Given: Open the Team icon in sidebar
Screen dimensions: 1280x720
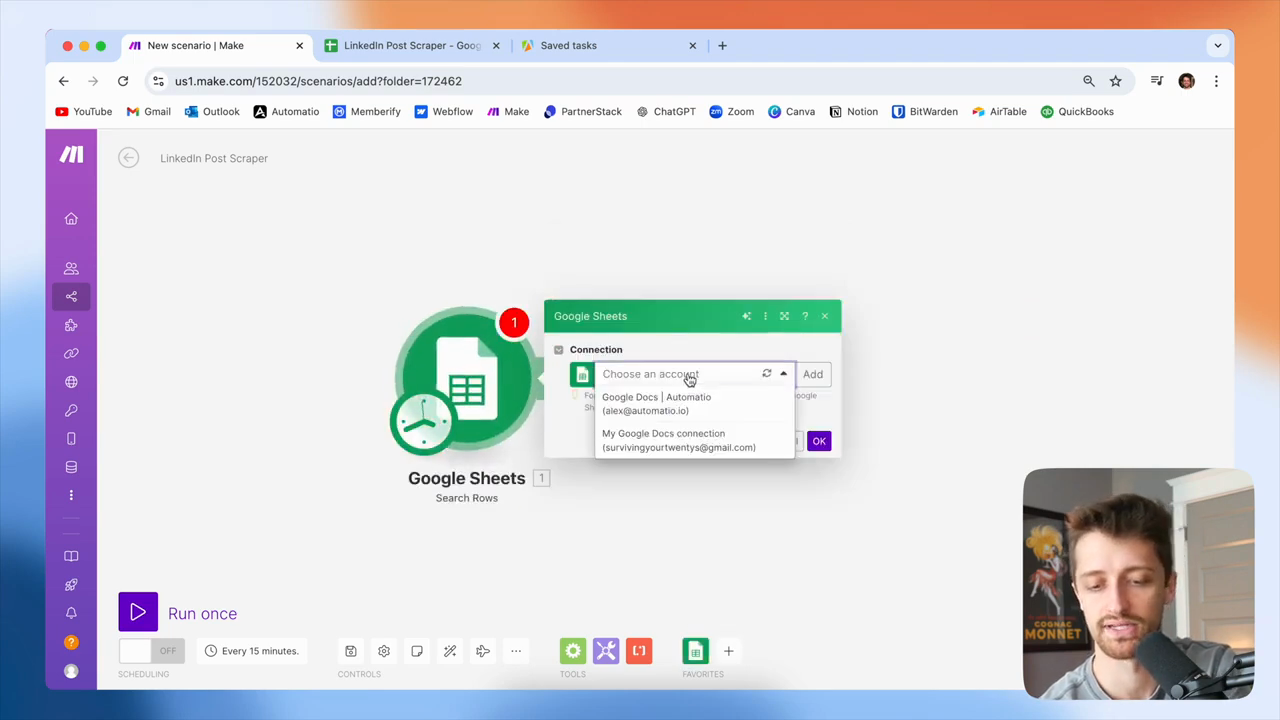Looking at the screenshot, I should 71,268.
